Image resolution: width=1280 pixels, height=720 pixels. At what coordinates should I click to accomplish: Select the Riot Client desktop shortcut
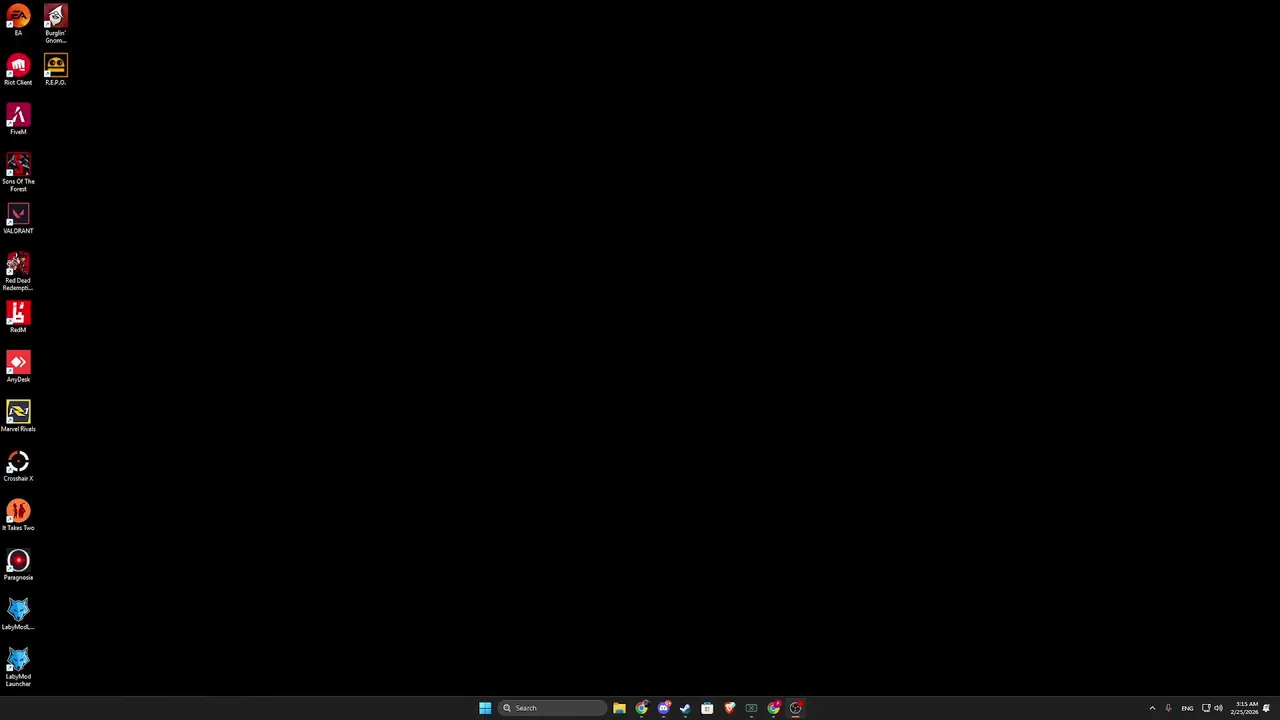click(x=18, y=70)
